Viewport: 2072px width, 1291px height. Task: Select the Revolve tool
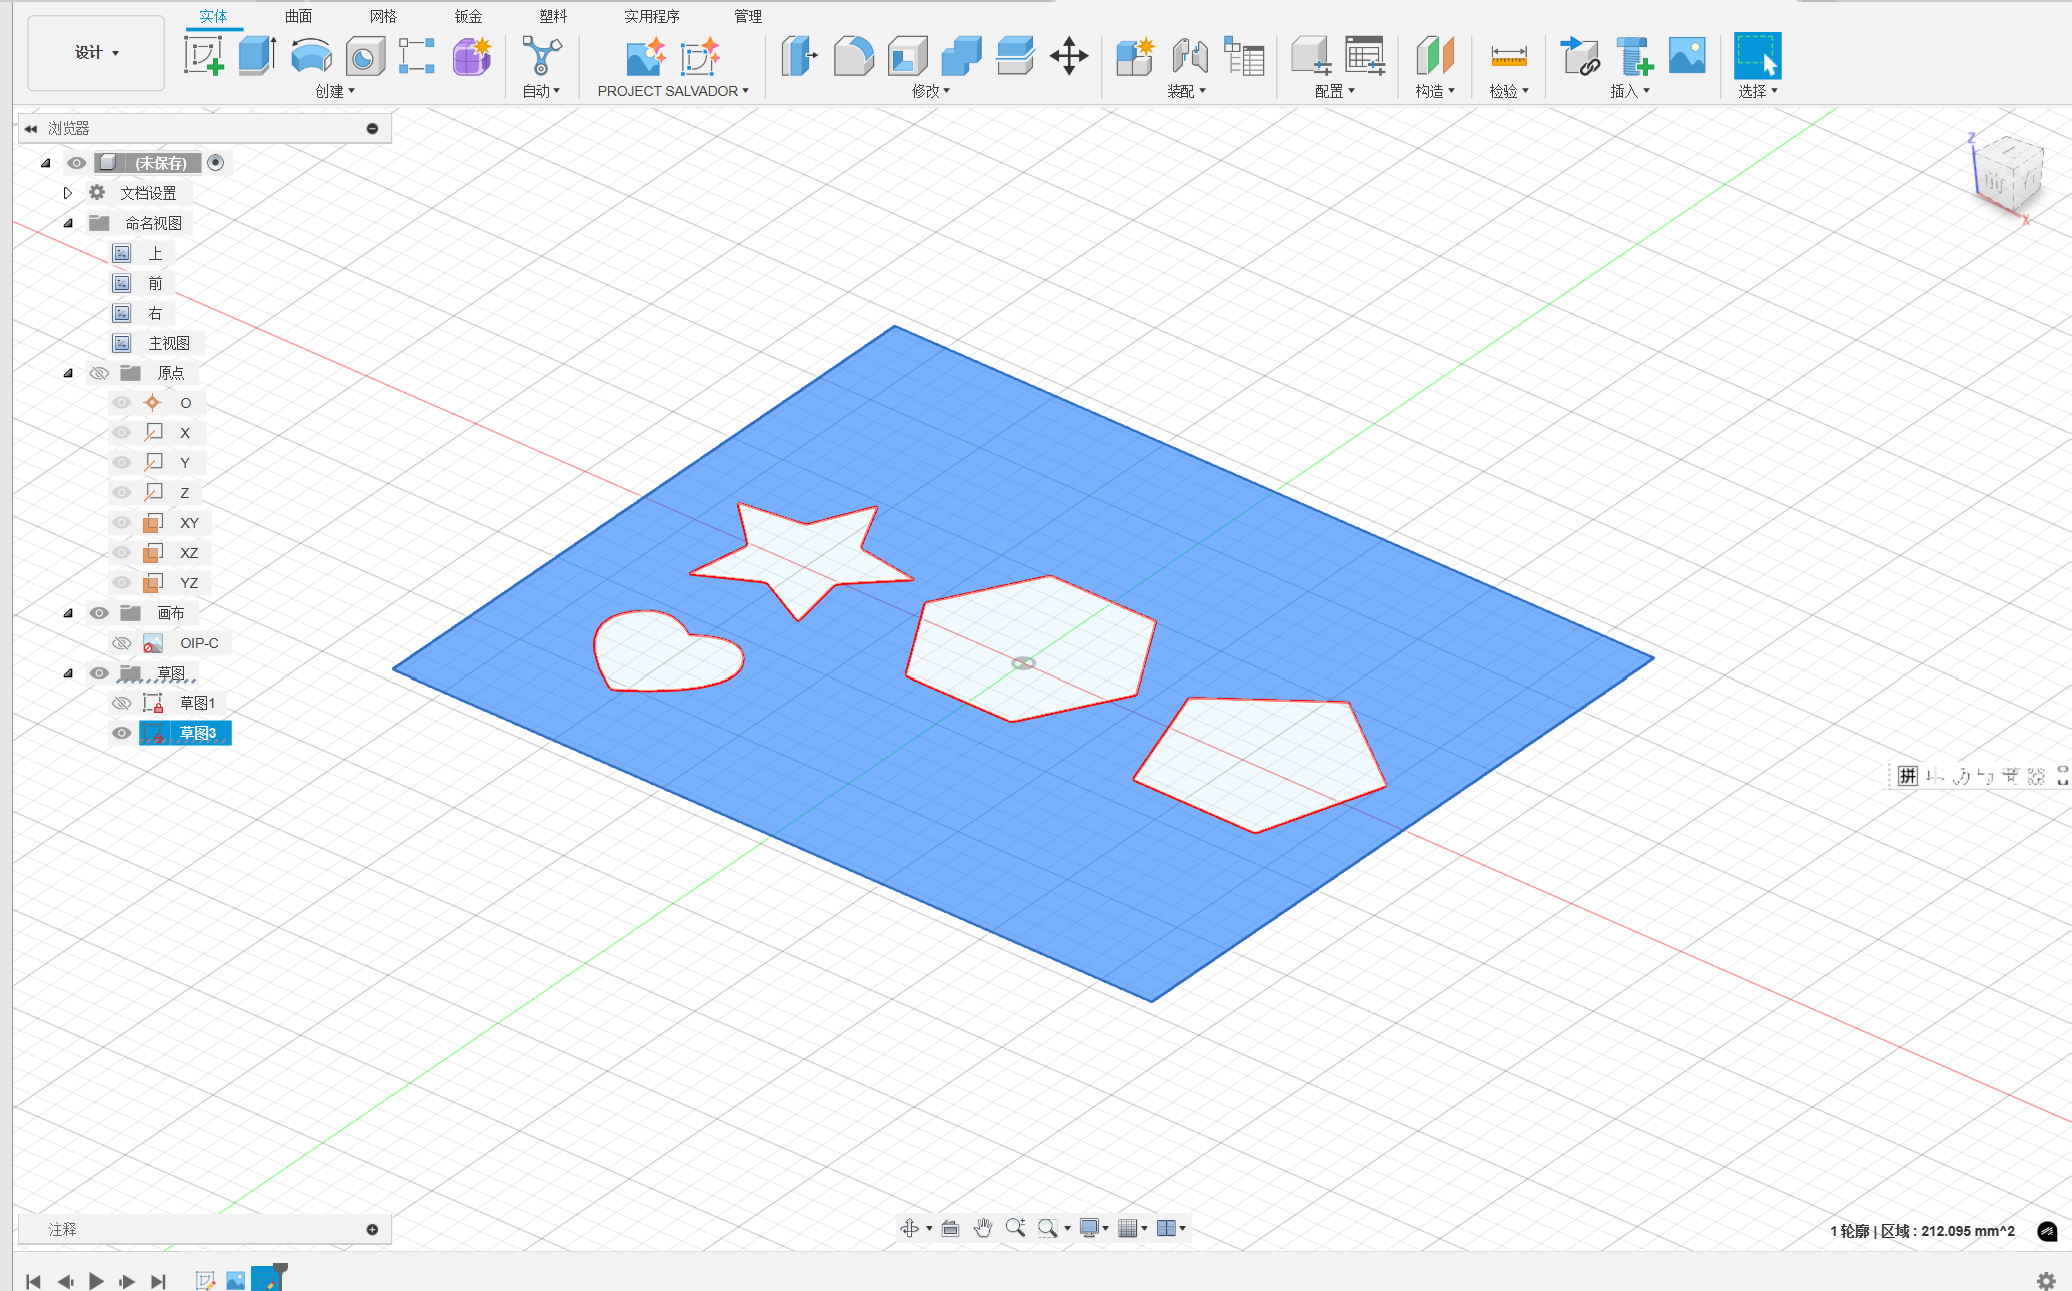(x=311, y=56)
